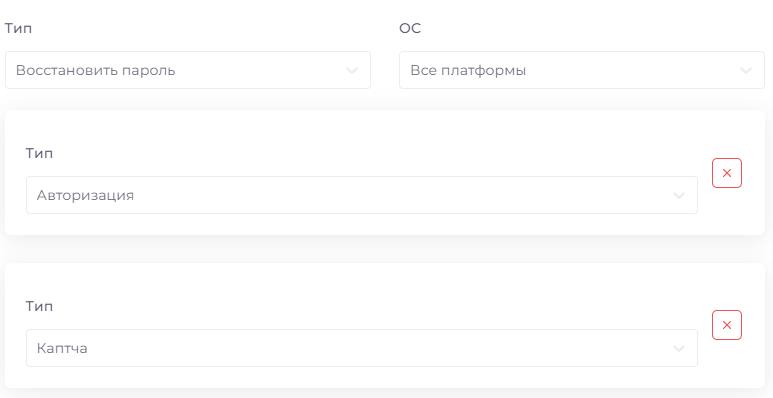Screen dimensions: 773x398
Task: Delete the Каптча block using red X
Action: tap(727, 325)
